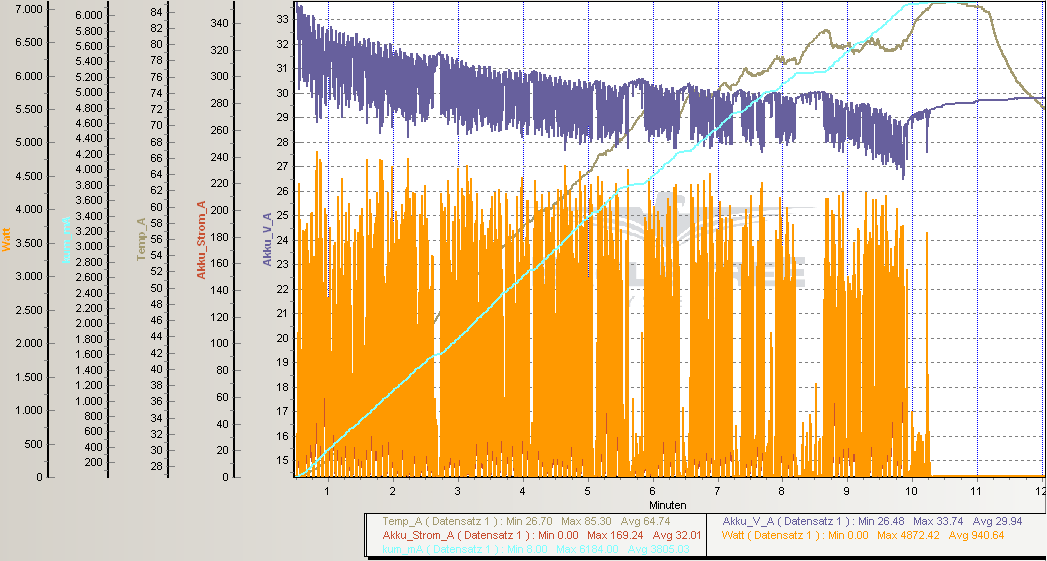1047x561 pixels.
Task: Click the 7.000 tick on Watt axis
Action: [29, 9]
